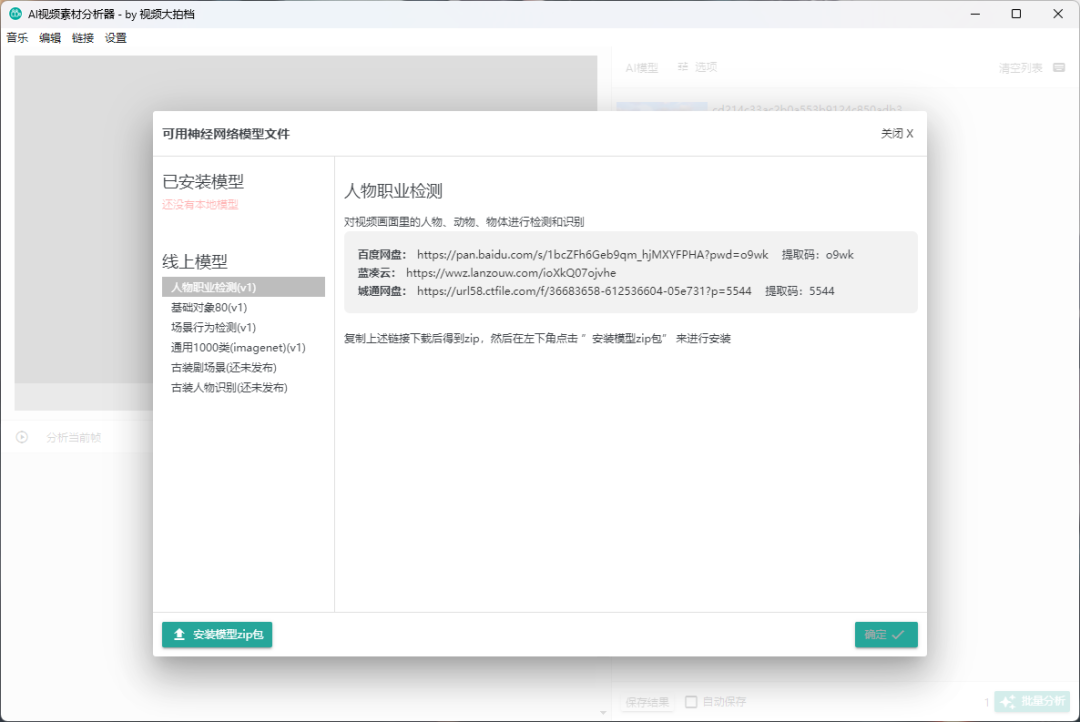The width and height of the screenshot is (1080, 722).
Task: Click the 百度网盘 pan.baidu.com link
Action: [x=592, y=255]
